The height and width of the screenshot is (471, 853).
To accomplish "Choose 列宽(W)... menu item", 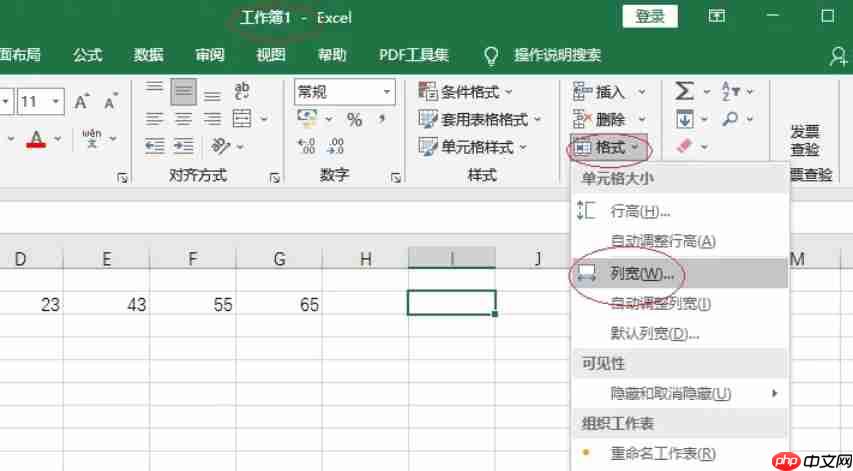I will 679,274.
